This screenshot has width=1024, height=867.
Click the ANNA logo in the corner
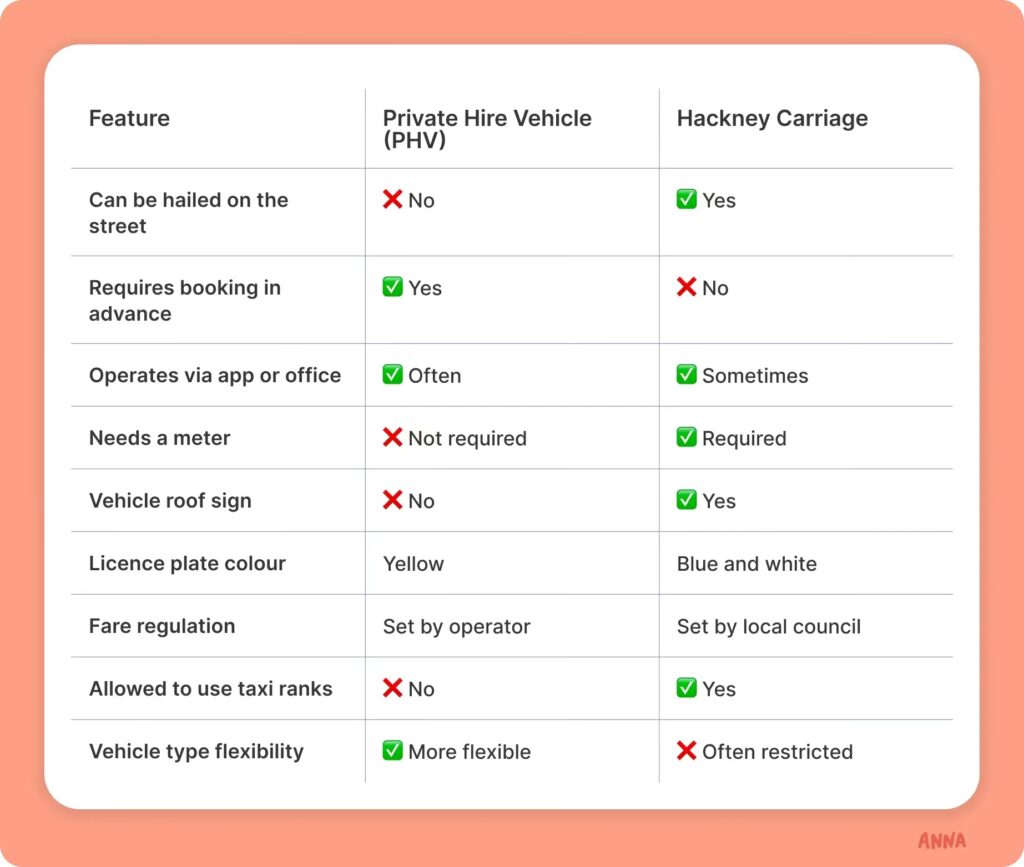(x=942, y=841)
